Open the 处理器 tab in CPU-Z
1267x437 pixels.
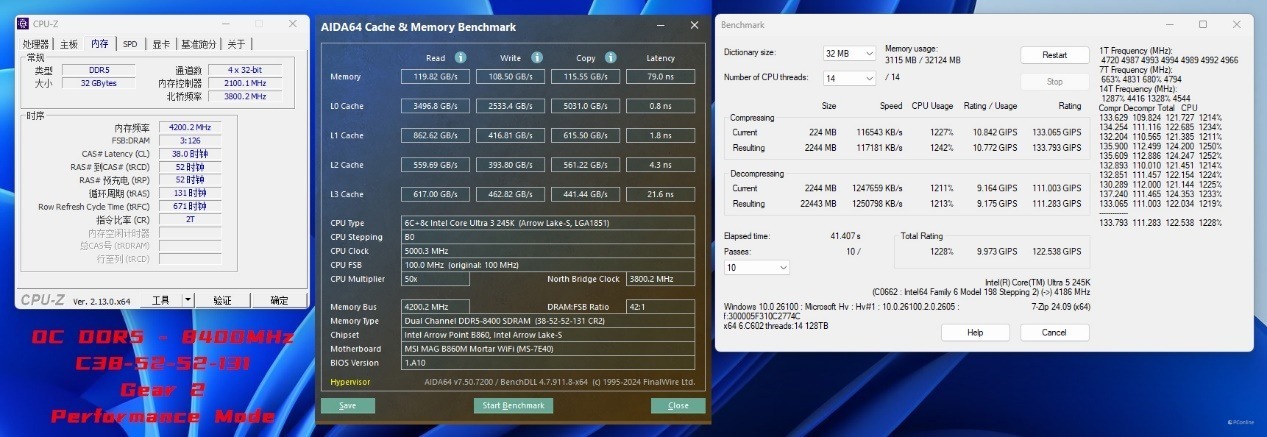coord(36,44)
